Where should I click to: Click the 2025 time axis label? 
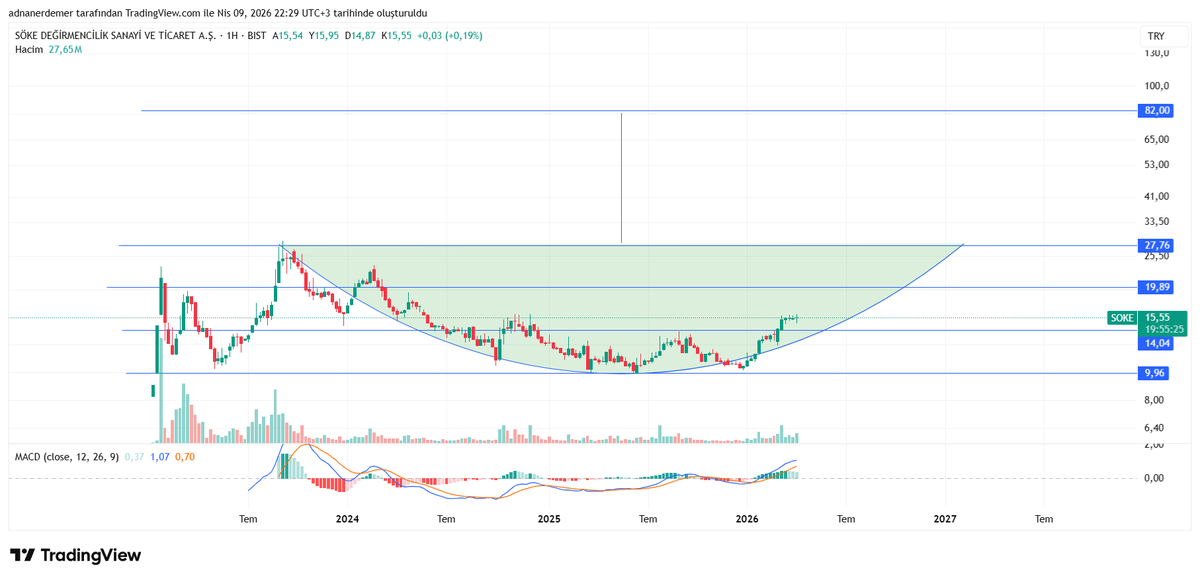coord(548,519)
